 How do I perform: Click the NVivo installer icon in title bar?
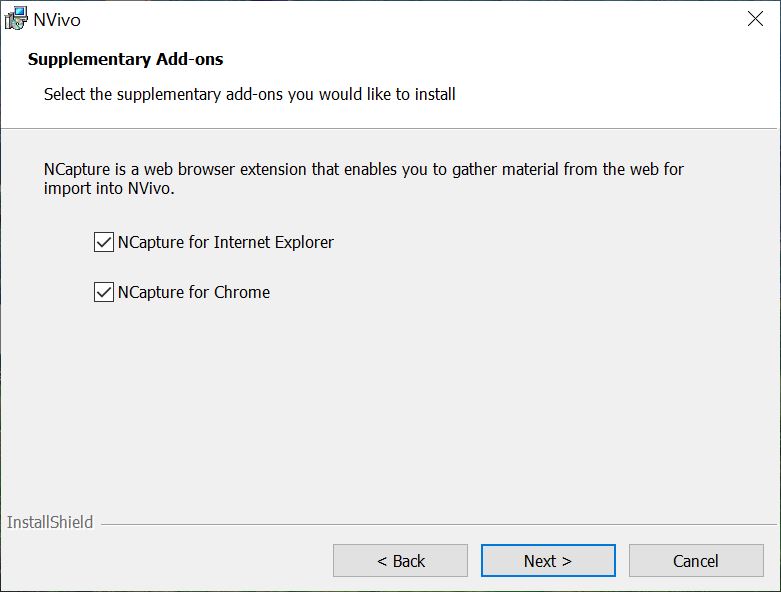click(x=16, y=18)
